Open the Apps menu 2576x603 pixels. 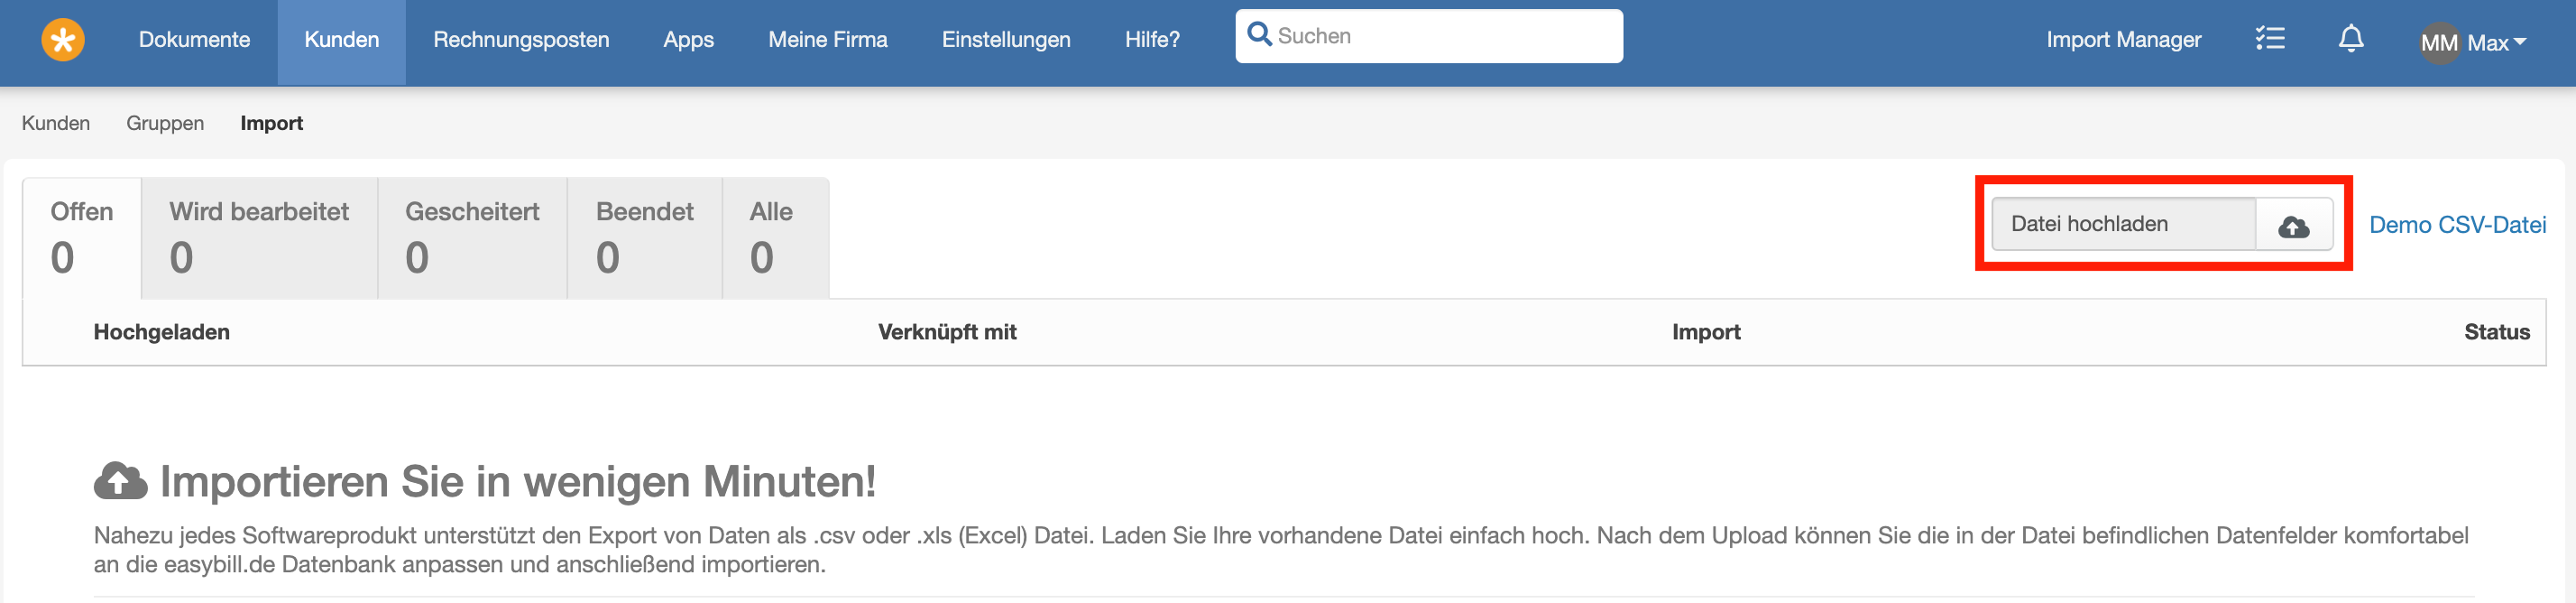(x=689, y=40)
